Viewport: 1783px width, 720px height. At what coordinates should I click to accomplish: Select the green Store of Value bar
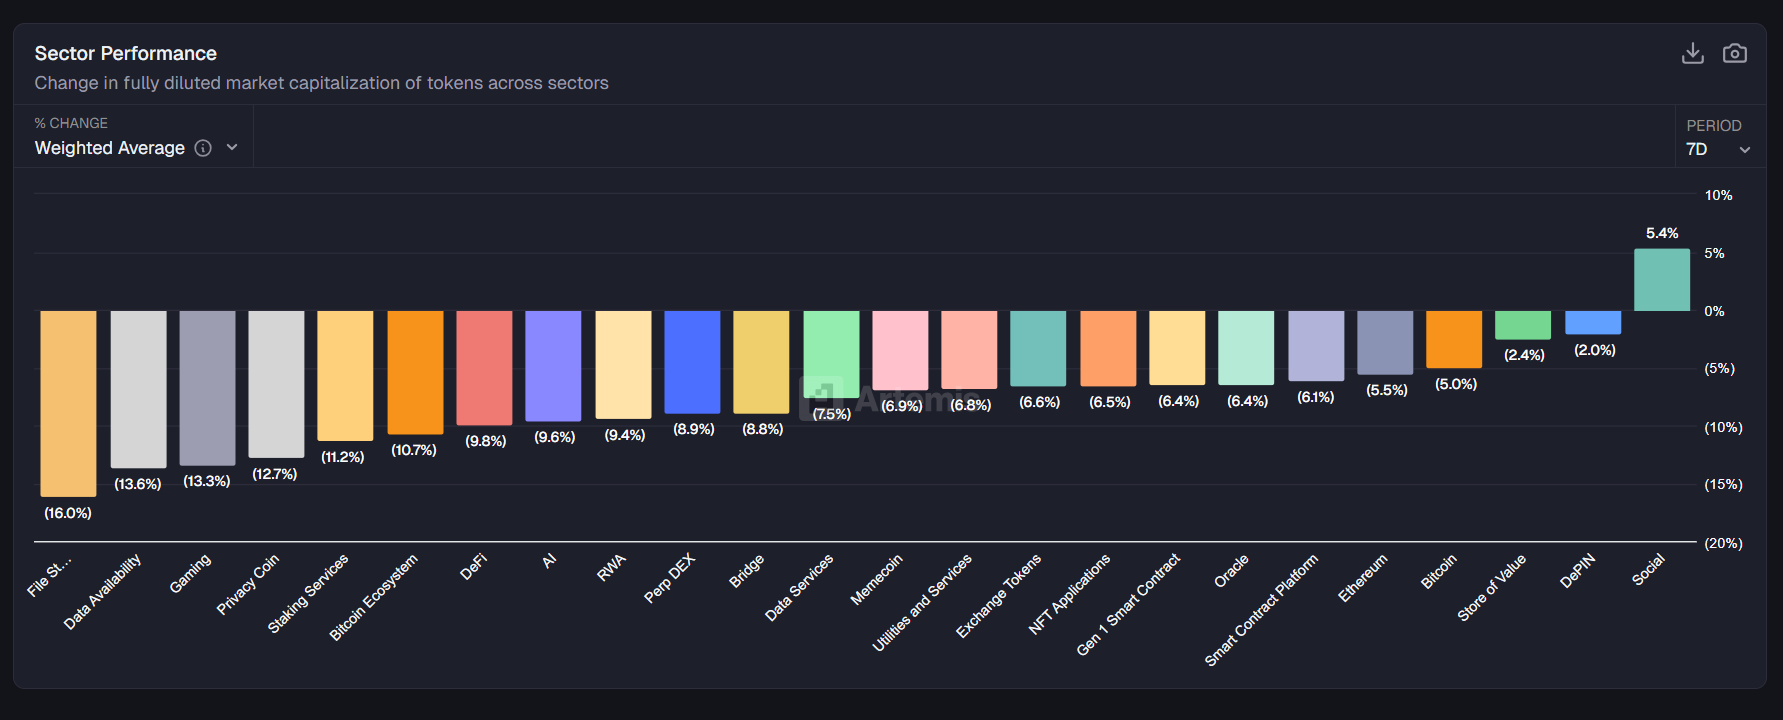click(1522, 325)
